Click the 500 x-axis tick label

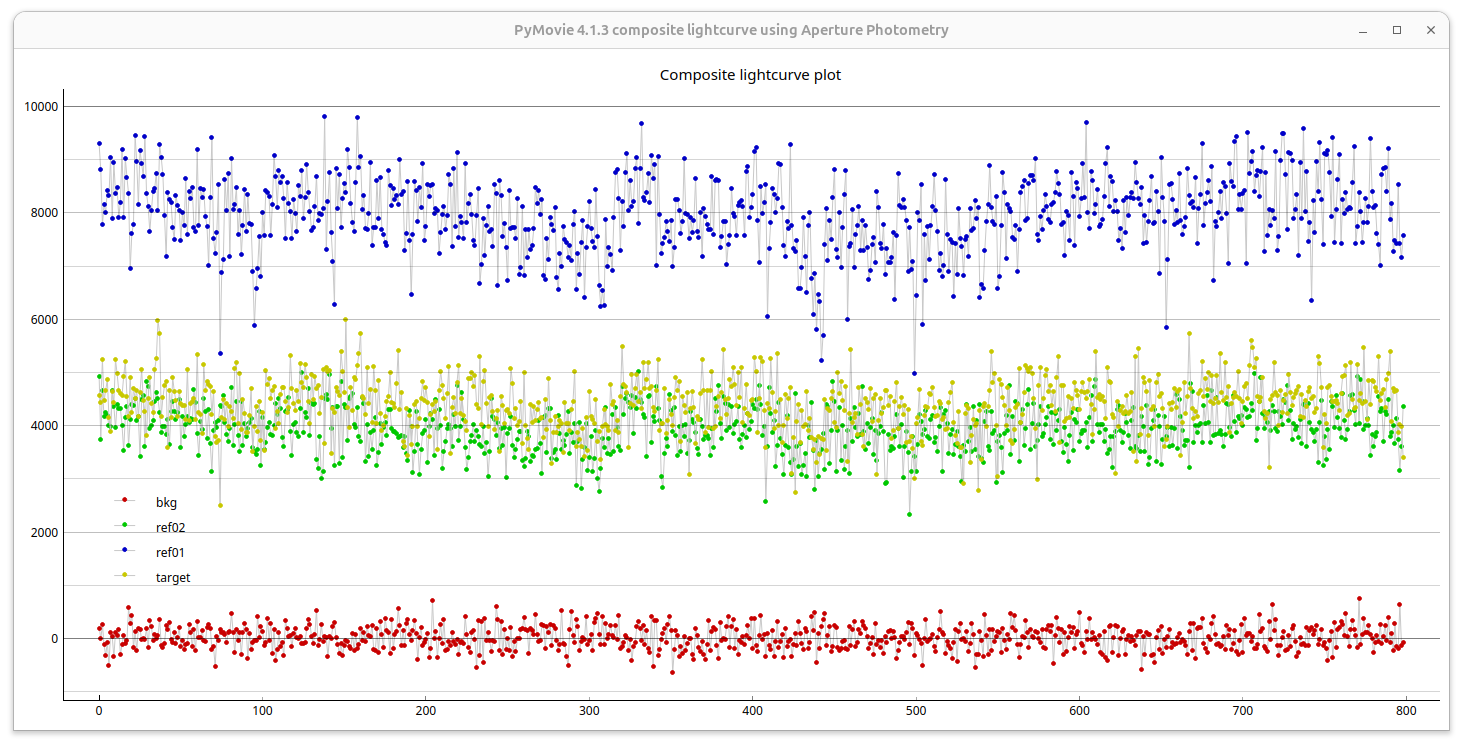(x=916, y=711)
